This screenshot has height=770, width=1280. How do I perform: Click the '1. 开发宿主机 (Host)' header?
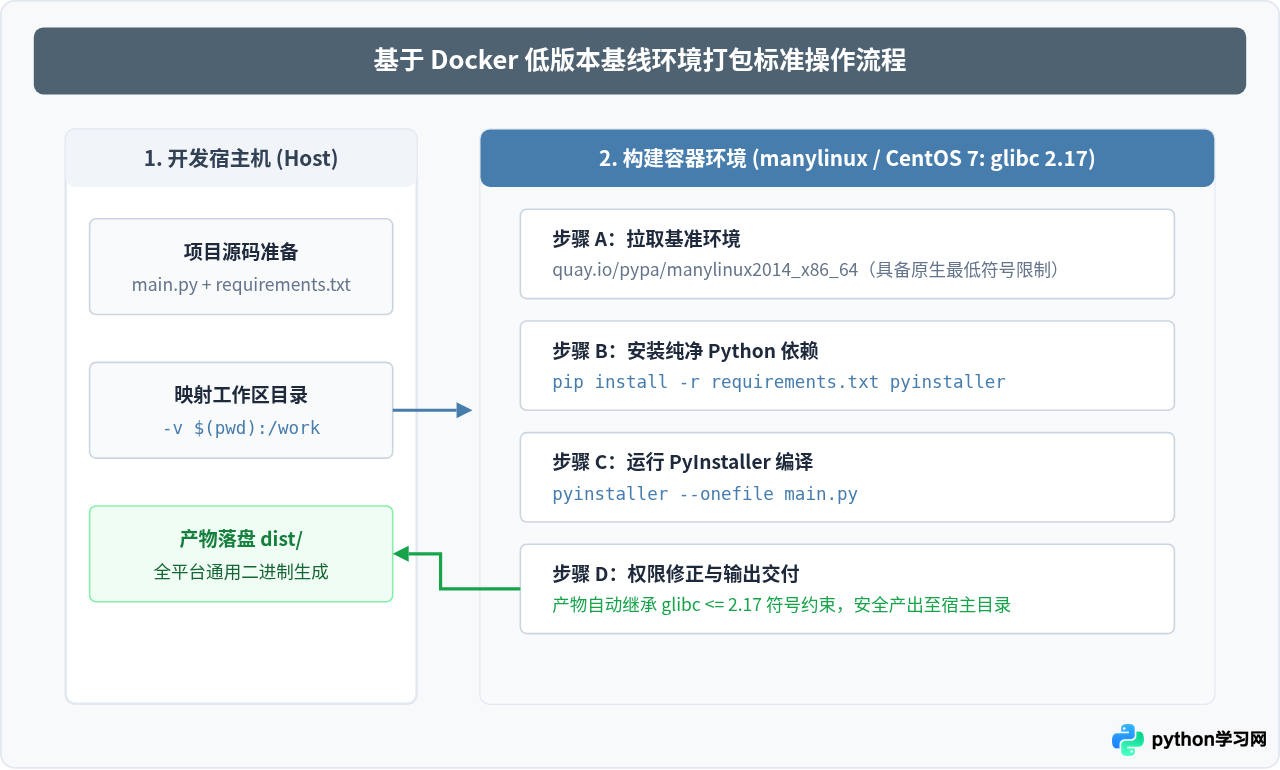point(241,158)
